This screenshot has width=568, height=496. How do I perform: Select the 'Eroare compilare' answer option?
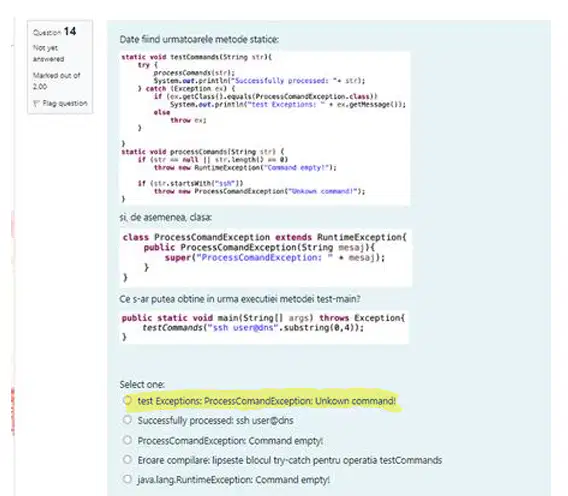tap(127, 460)
